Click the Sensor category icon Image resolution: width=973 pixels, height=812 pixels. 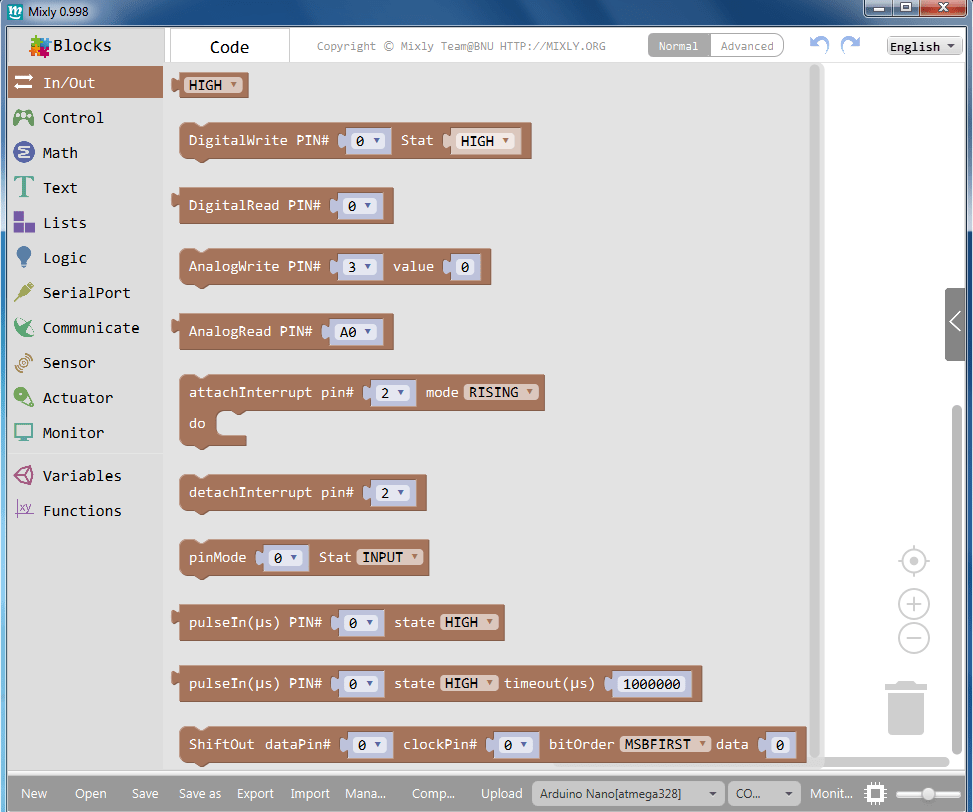click(x=24, y=362)
